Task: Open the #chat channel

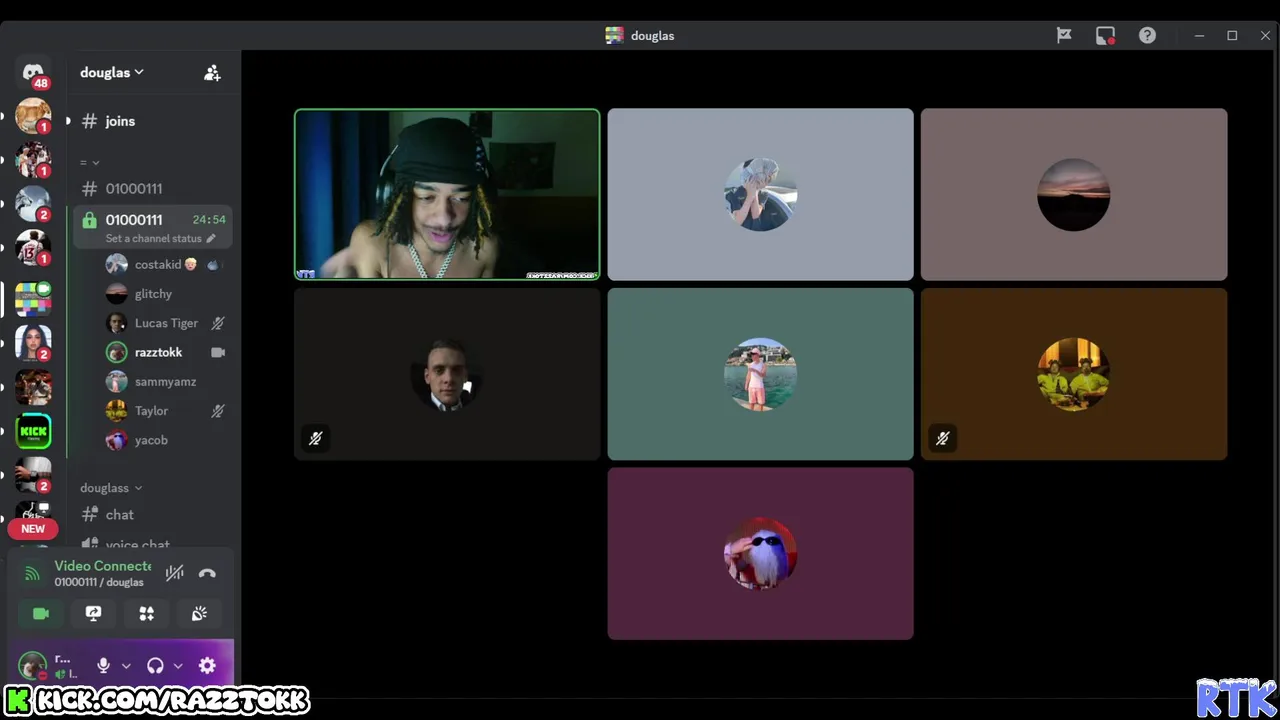Action: [152, 514]
